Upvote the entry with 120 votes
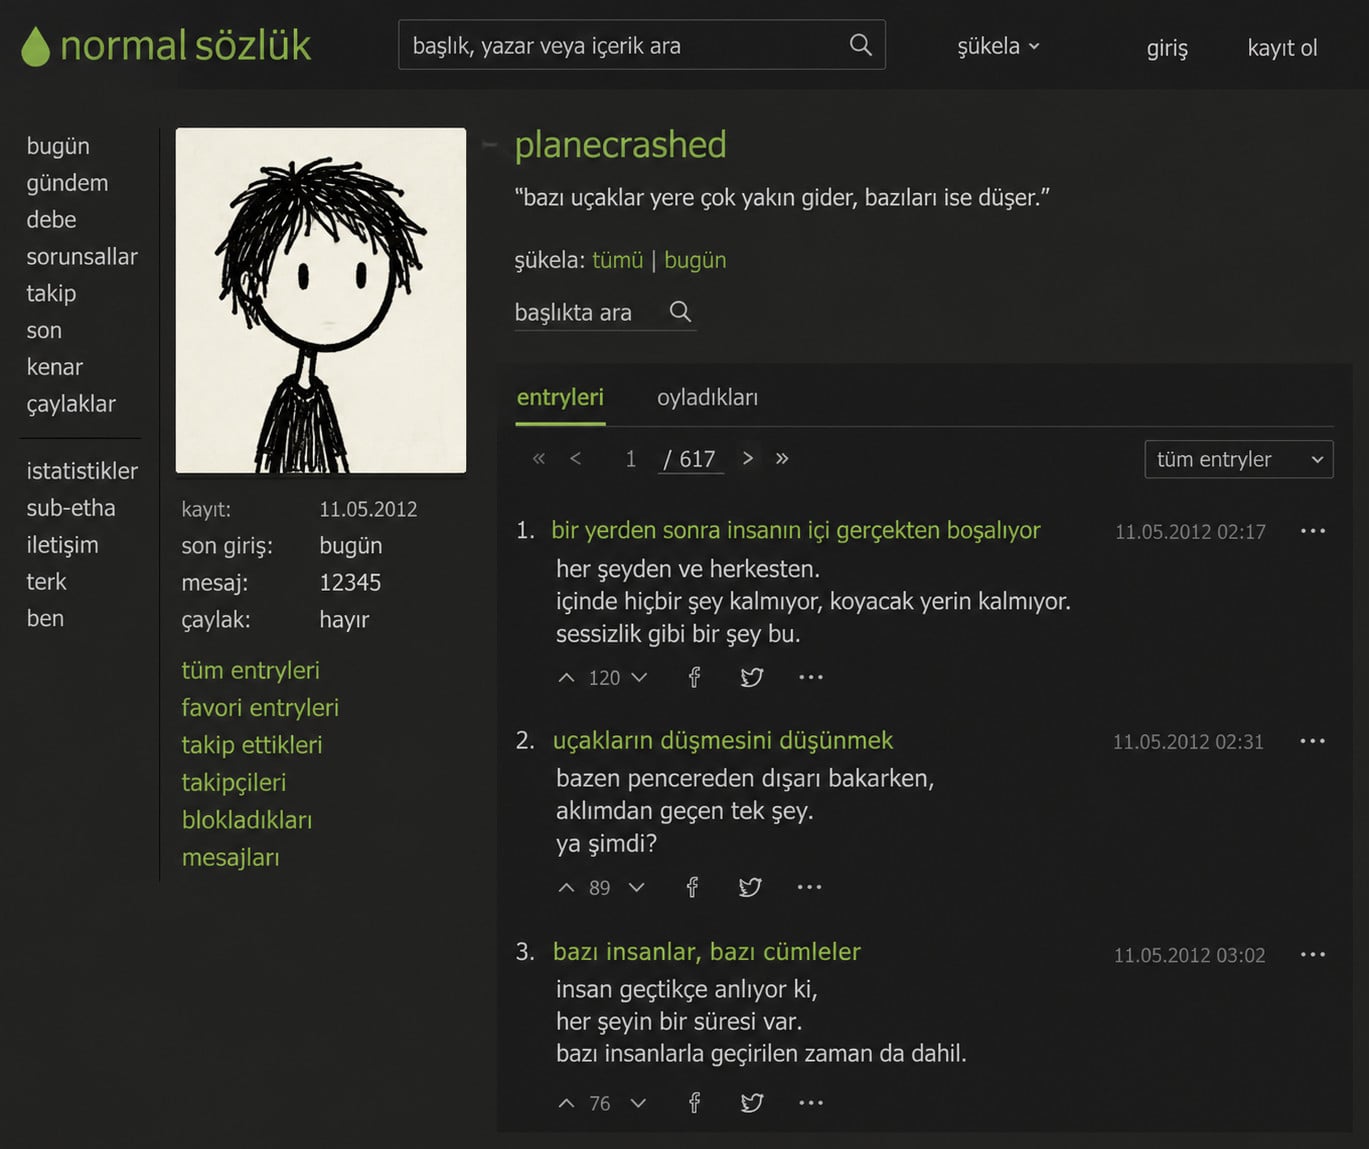Screen dimensions: 1369x1149 click(x=566, y=677)
